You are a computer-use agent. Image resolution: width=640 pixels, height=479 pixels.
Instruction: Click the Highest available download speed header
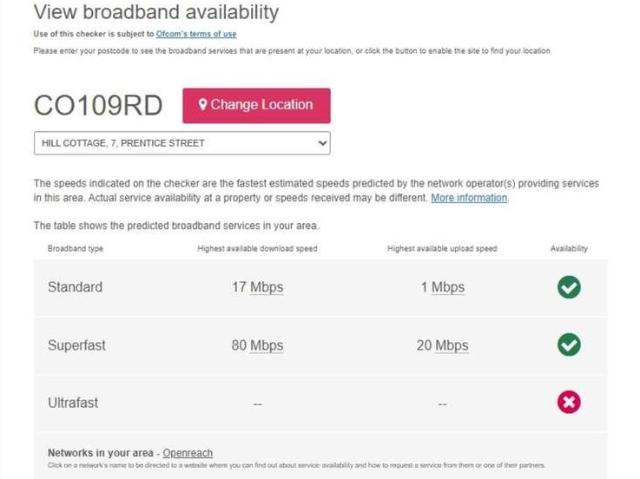tap(257, 248)
